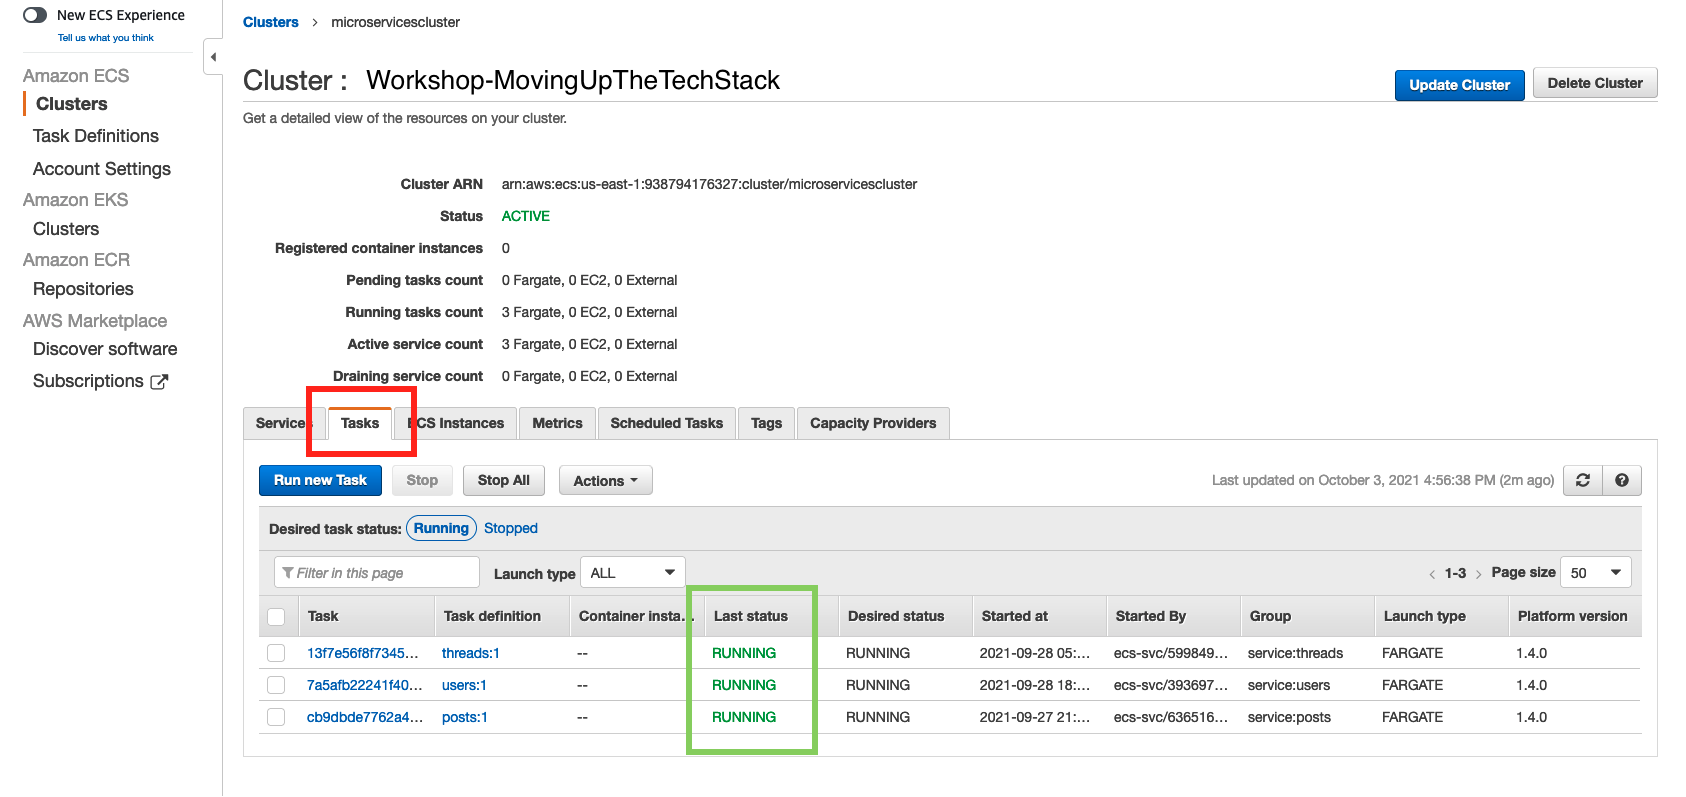Open Discover software in sidebar
This screenshot has height=797, width=1686.
tap(105, 349)
